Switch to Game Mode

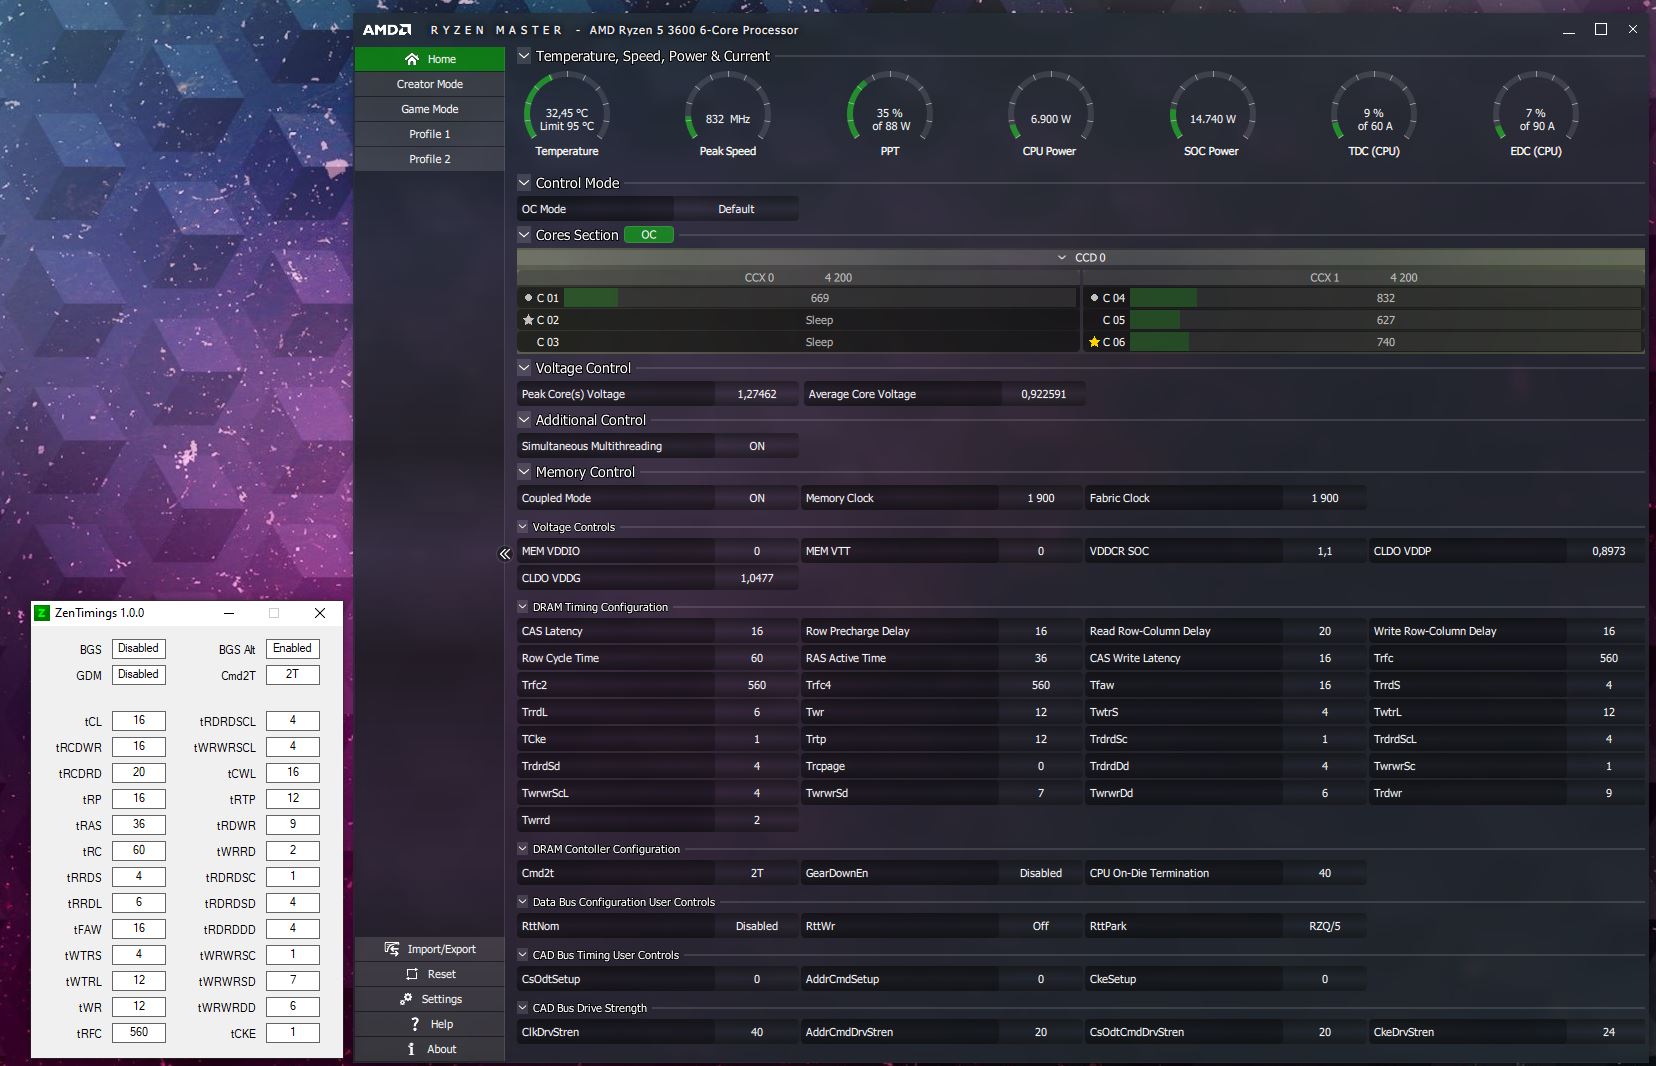[x=430, y=109]
